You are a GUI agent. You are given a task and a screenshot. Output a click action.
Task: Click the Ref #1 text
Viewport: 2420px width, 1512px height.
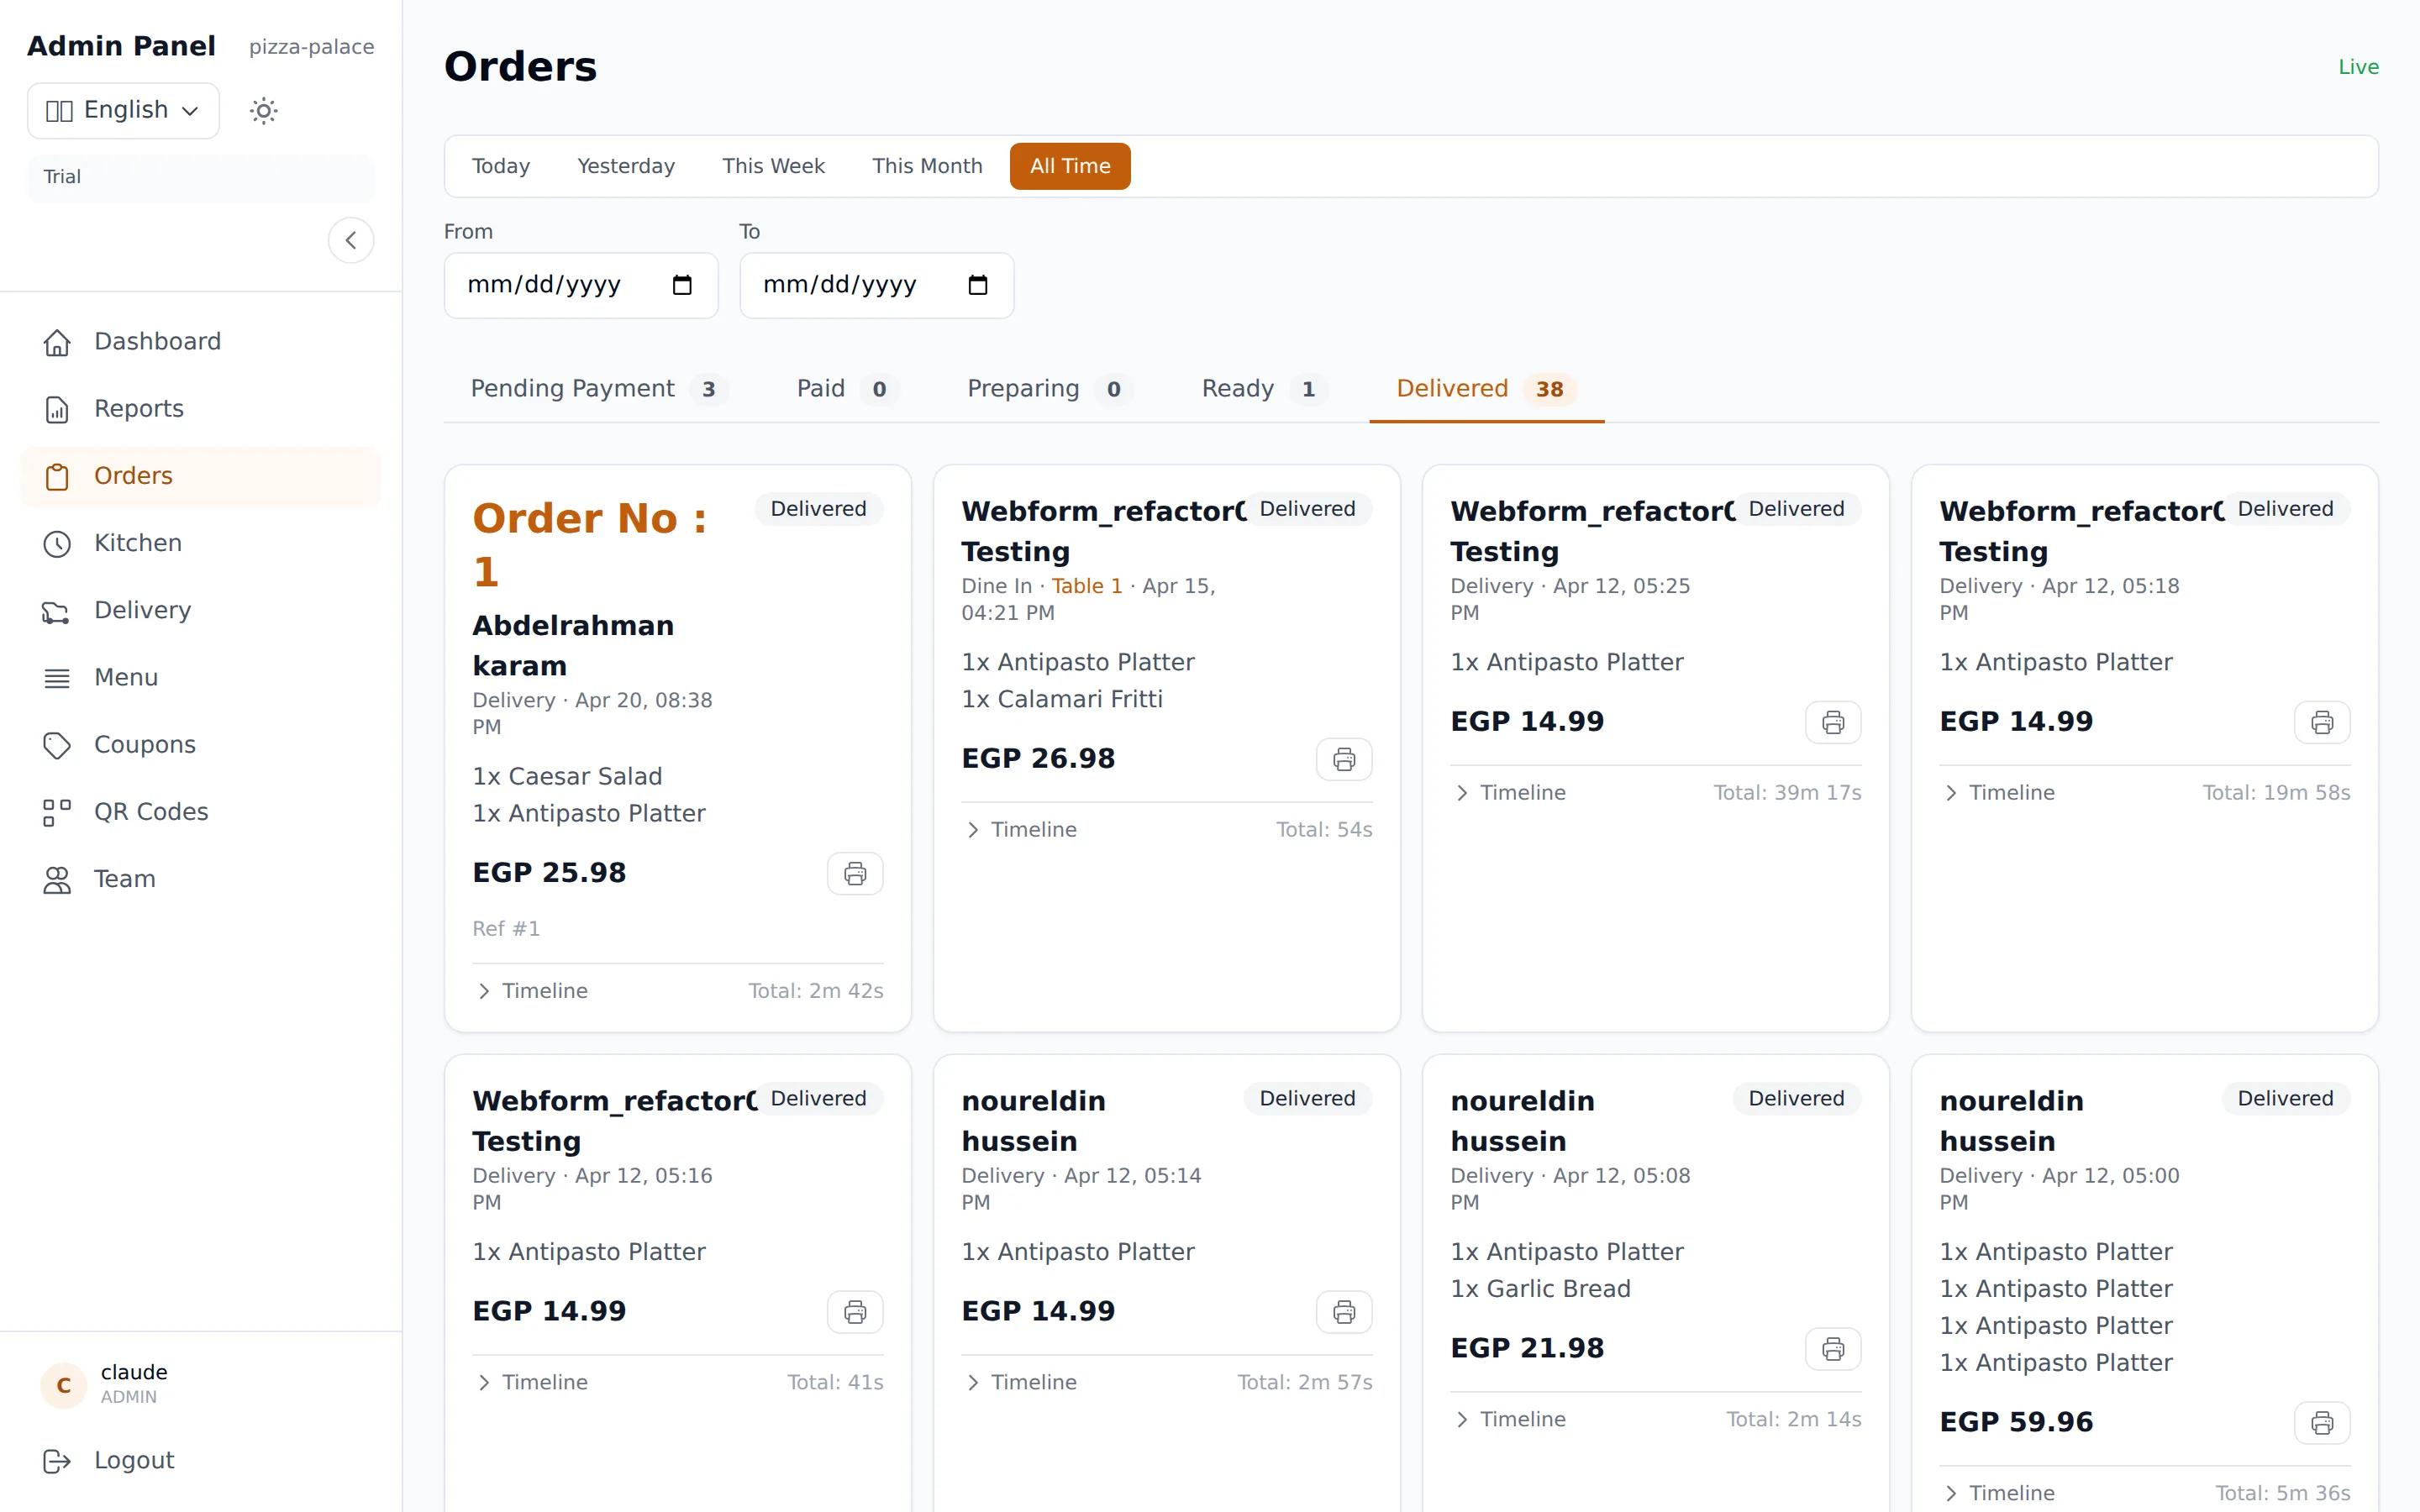coord(506,929)
